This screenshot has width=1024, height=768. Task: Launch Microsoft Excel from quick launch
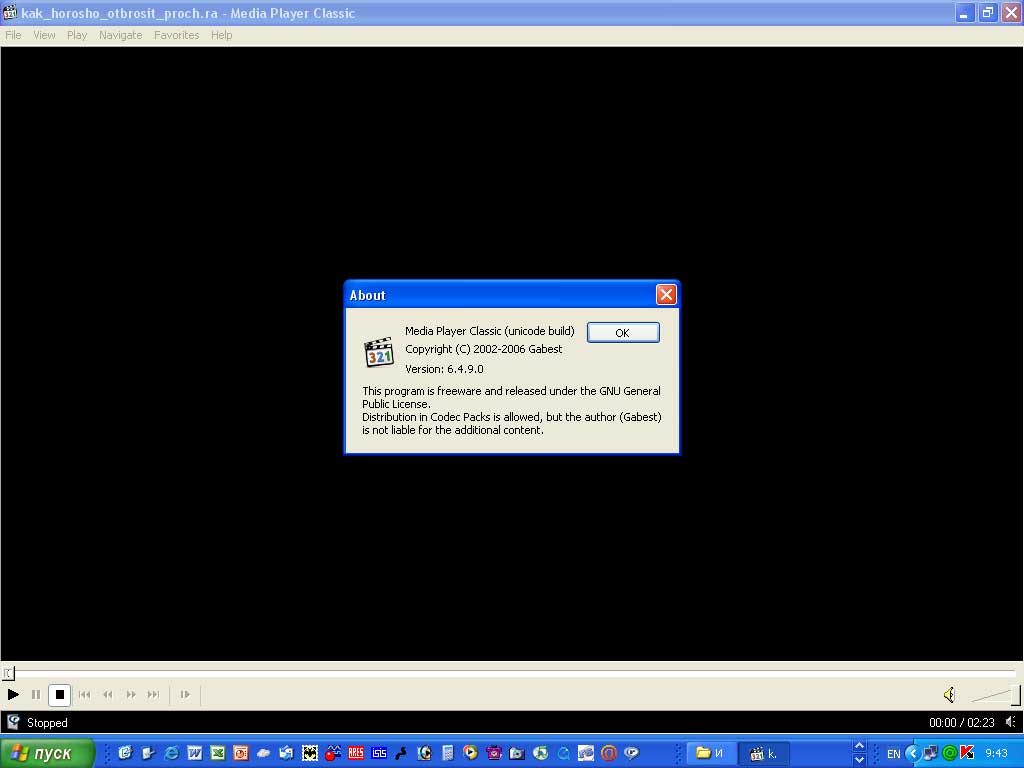[x=217, y=753]
